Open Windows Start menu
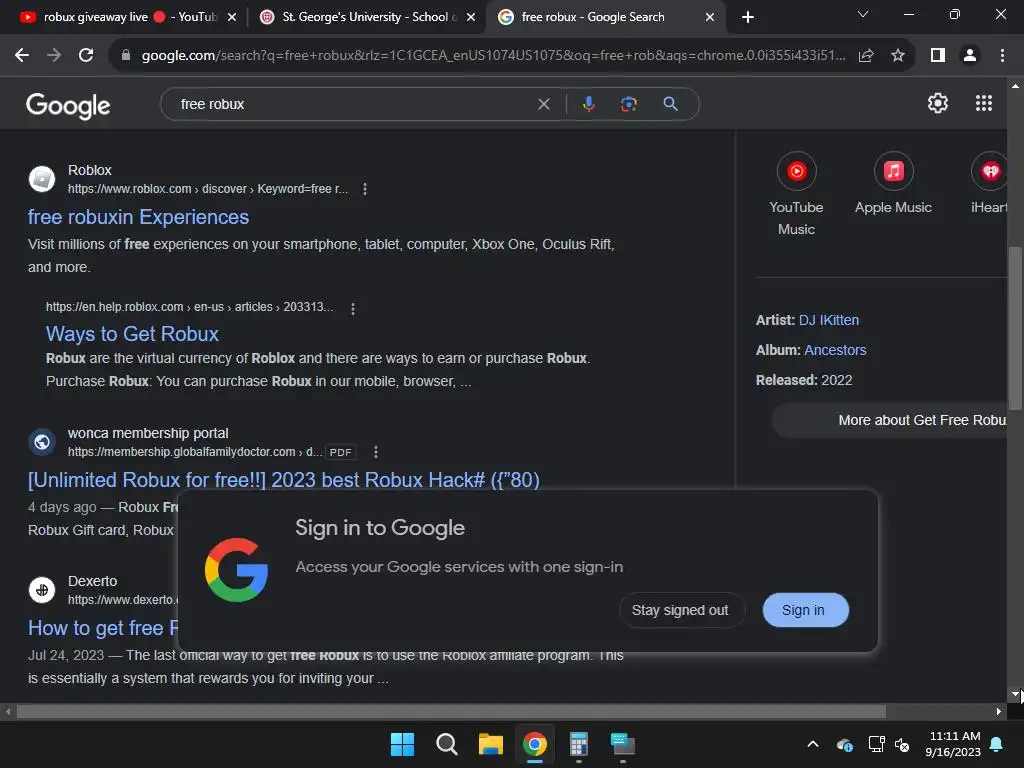Screen dimensions: 1024x768 pyautogui.click(x=402, y=744)
